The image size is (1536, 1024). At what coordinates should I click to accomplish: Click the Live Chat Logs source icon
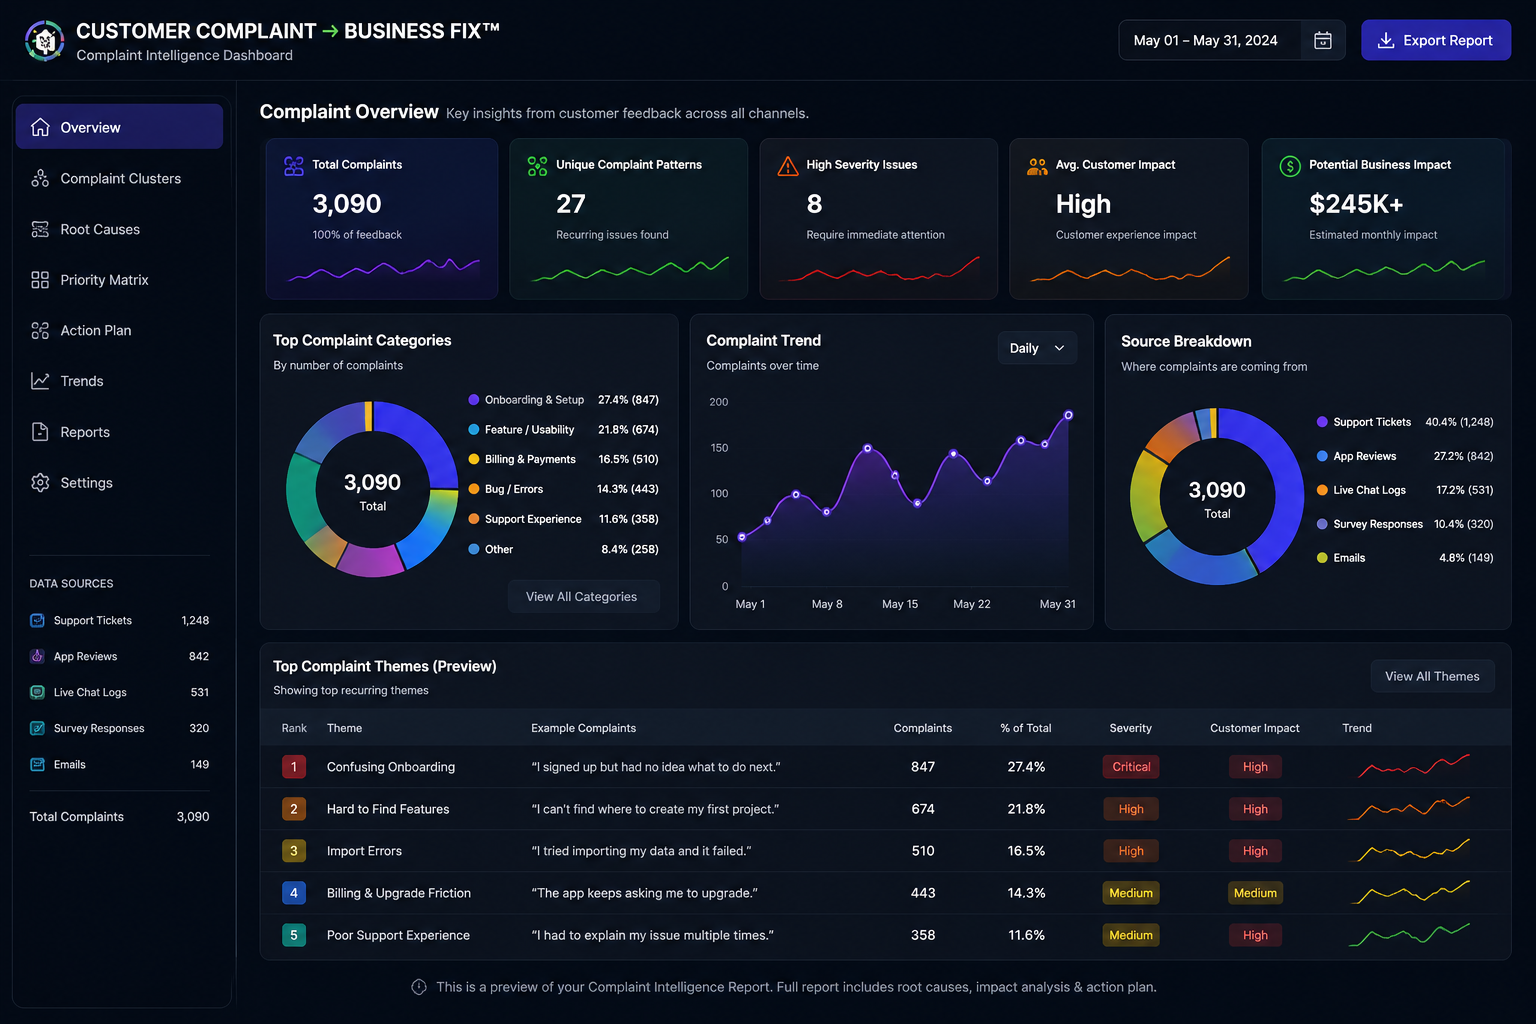point(37,692)
